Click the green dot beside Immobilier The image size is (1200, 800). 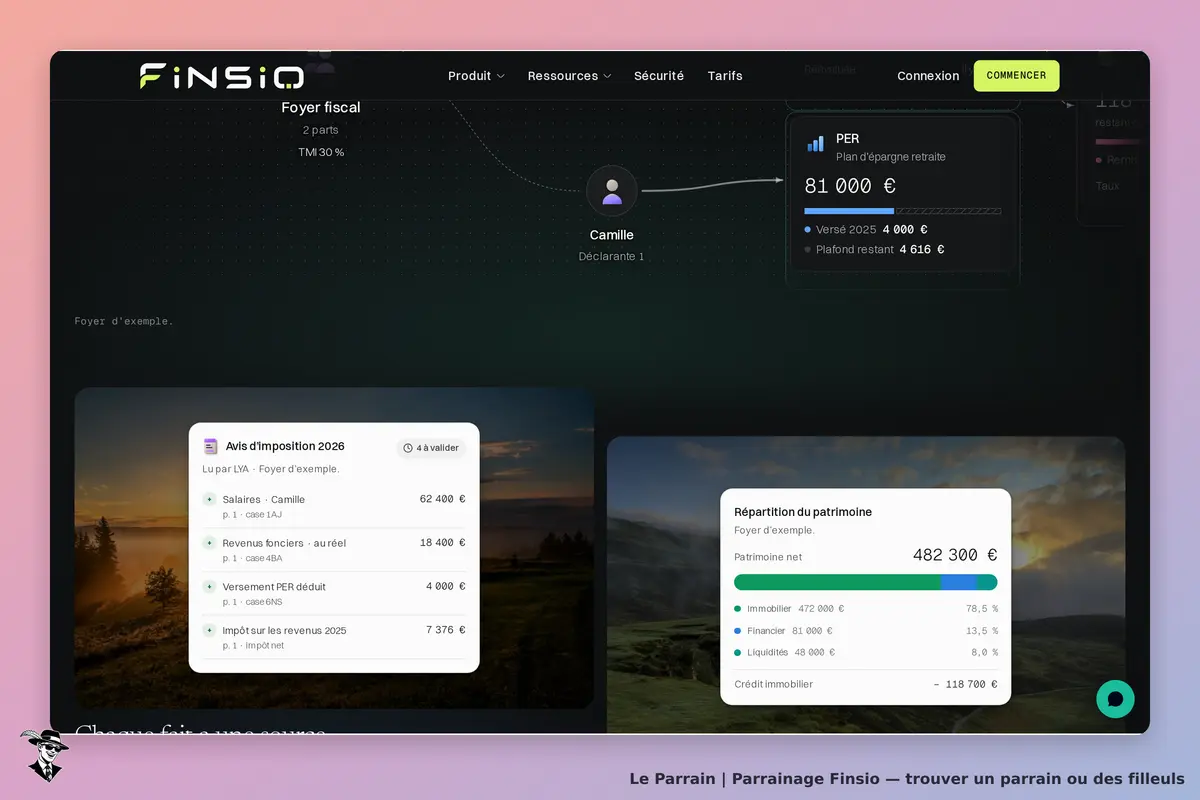click(738, 609)
